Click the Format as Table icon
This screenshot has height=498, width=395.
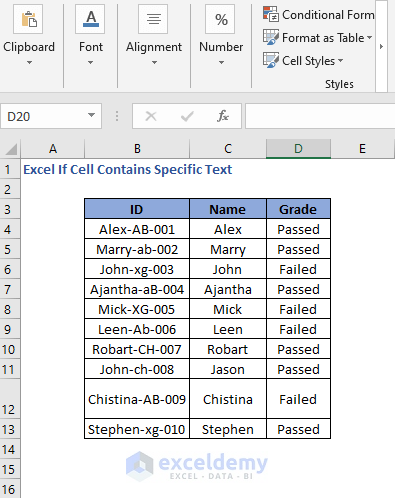270,37
